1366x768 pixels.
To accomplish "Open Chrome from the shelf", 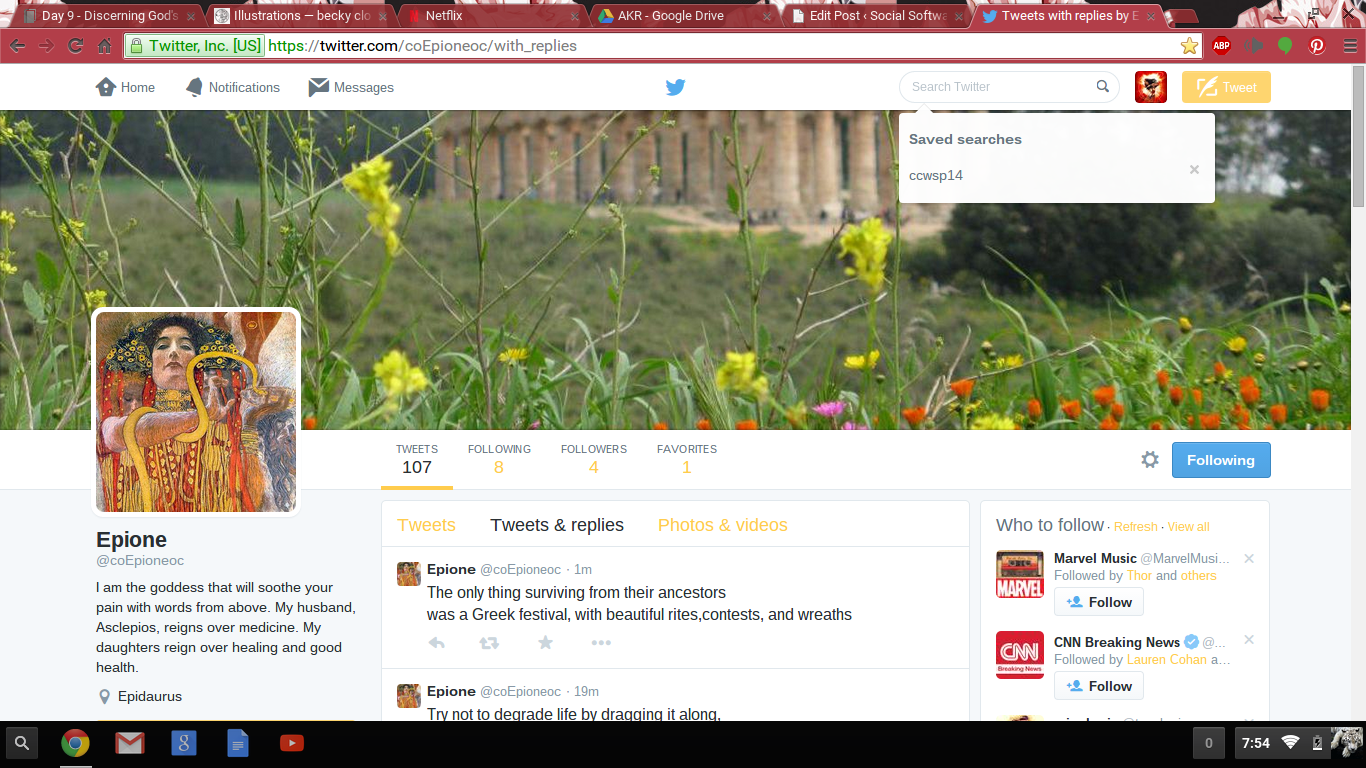I will pos(75,743).
